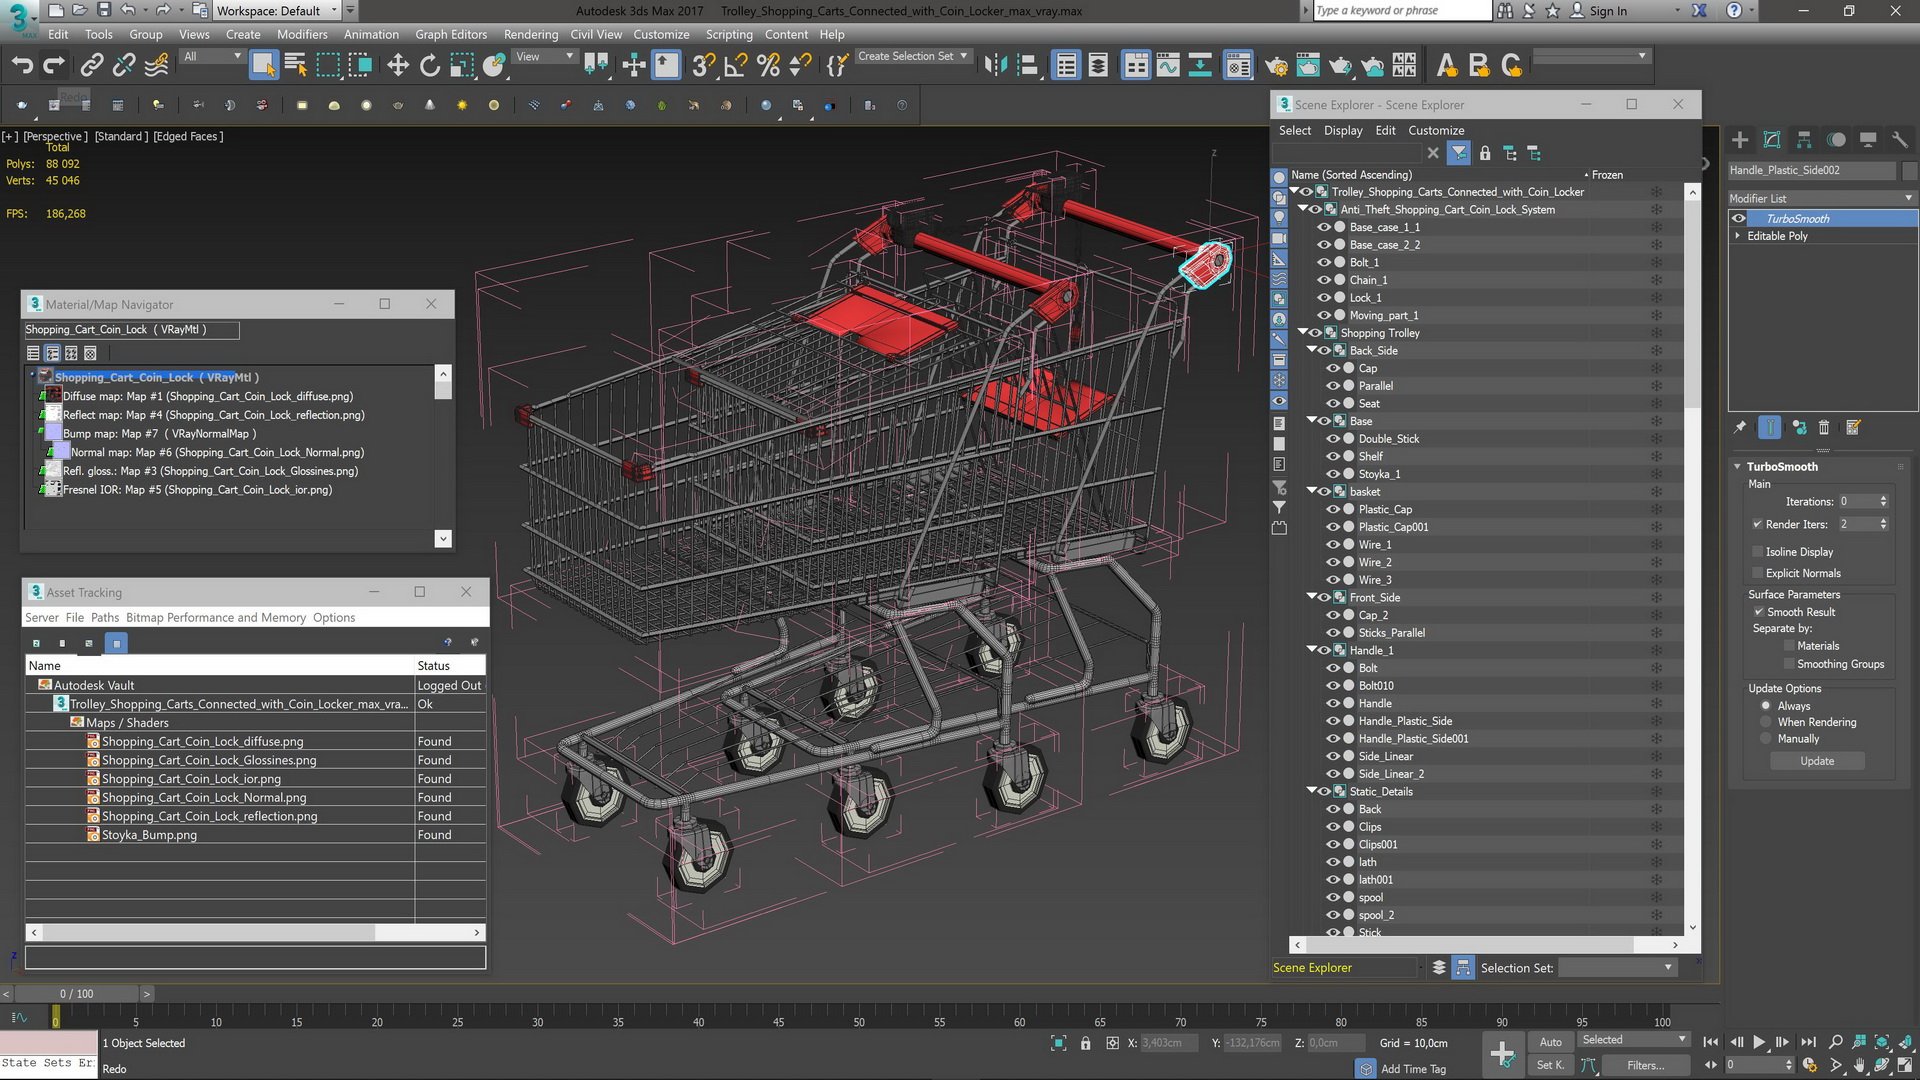Click Zoom Extents viewport icon
The image size is (1920, 1080).
pos(1881,1042)
